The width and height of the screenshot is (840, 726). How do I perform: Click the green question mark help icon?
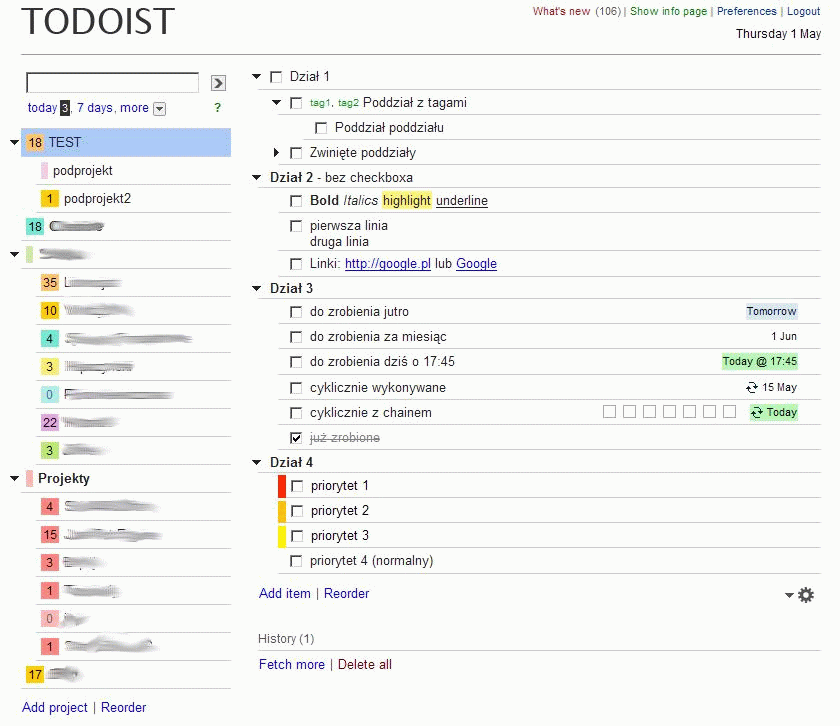point(218,108)
